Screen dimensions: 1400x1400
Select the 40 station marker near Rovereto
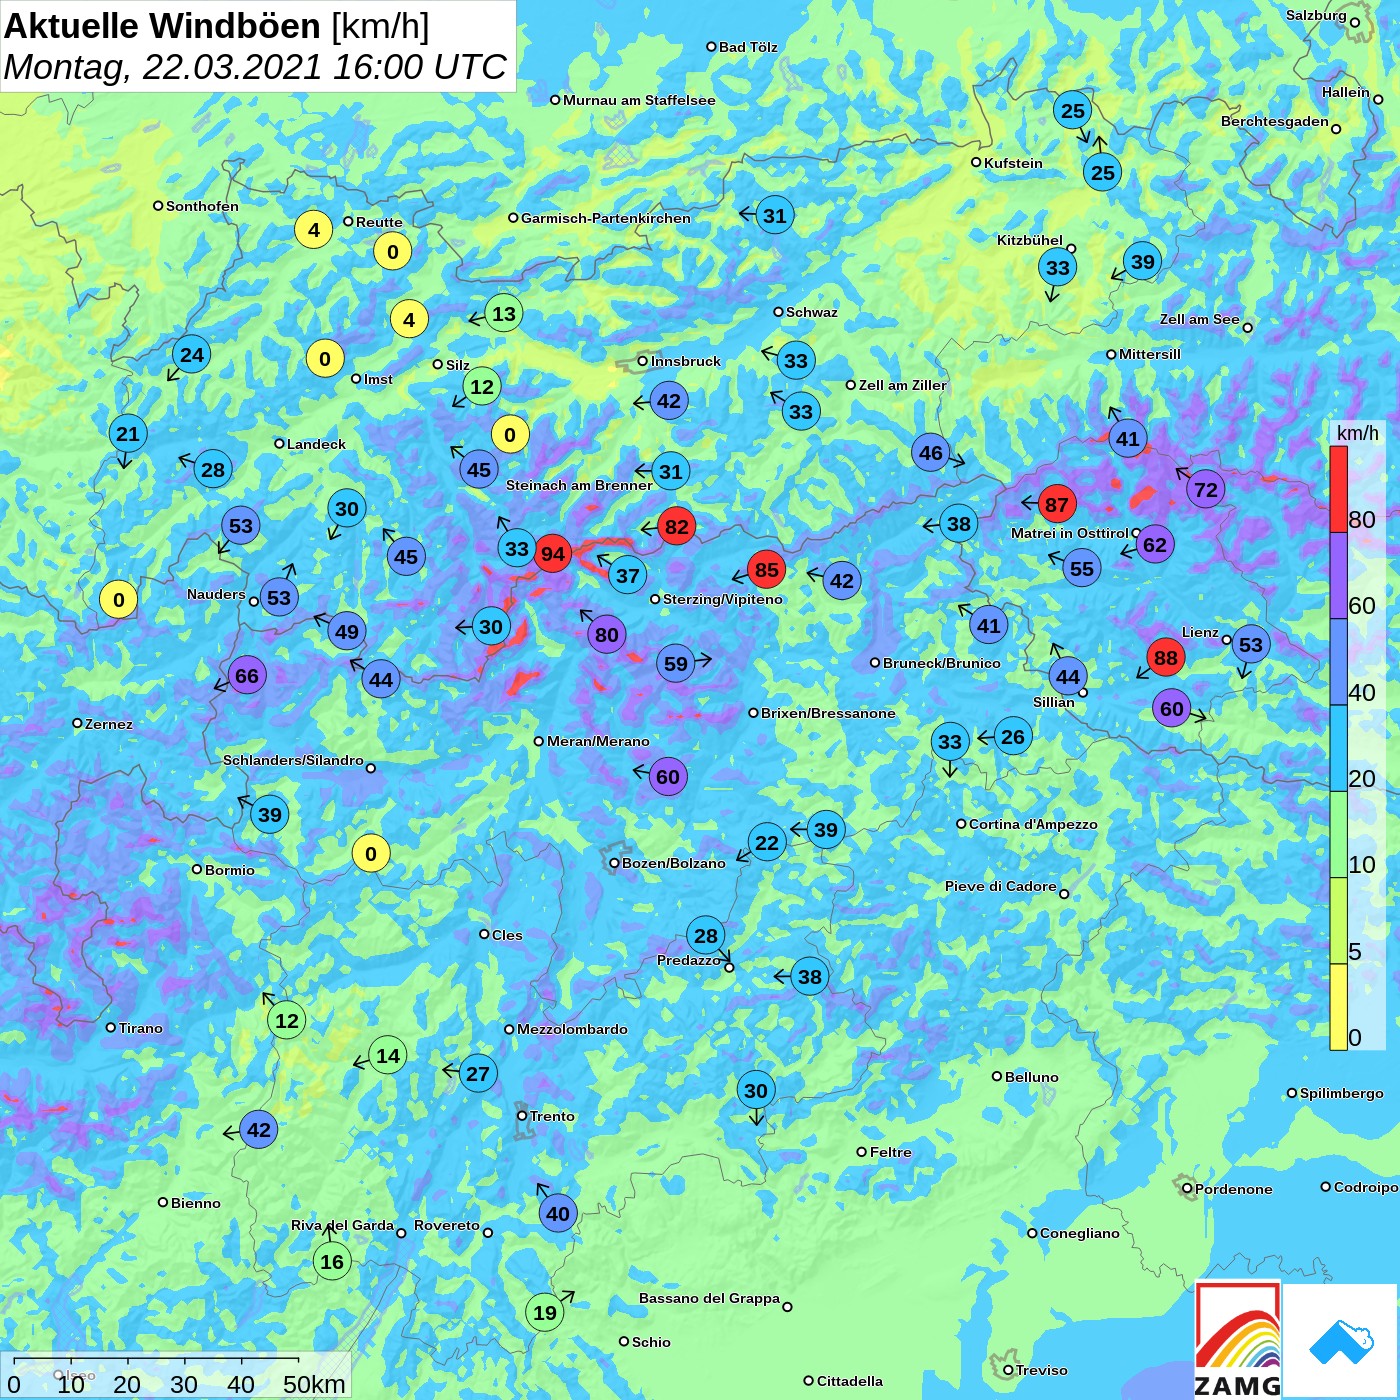click(x=558, y=1214)
